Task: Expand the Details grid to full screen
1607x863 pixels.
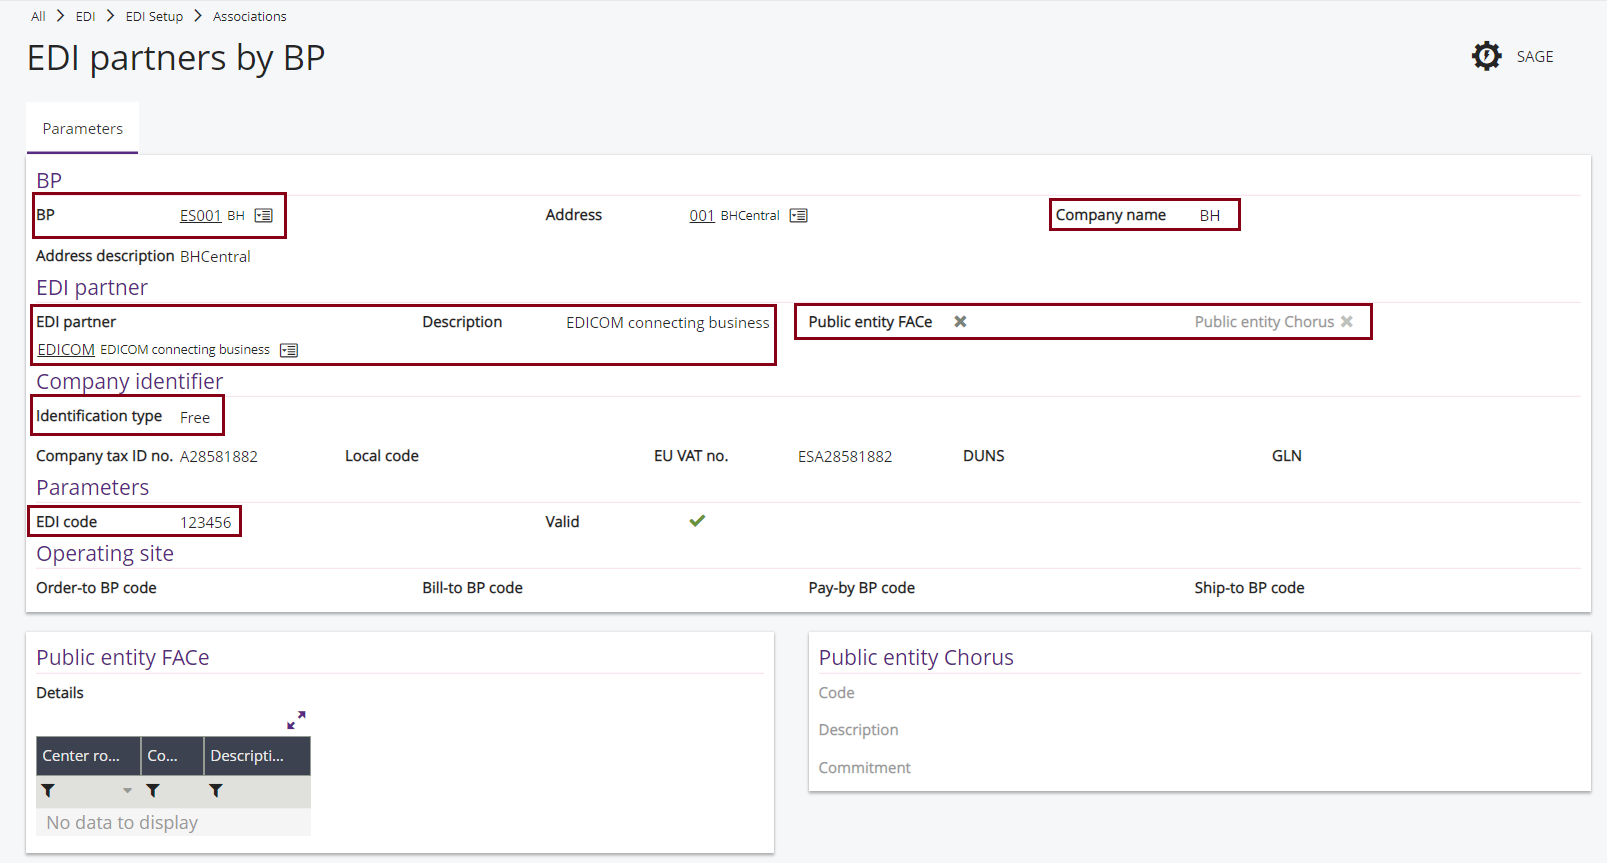Action: click(x=296, y=720)
